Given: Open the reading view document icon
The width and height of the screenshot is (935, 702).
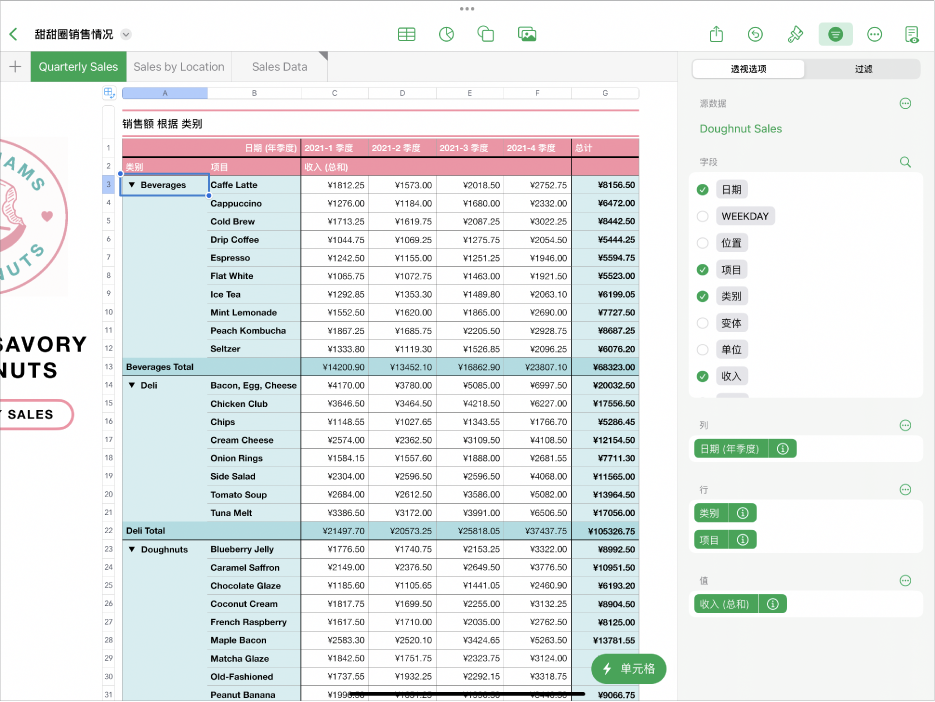Looking at the screenshot, I should click(912, 35).
